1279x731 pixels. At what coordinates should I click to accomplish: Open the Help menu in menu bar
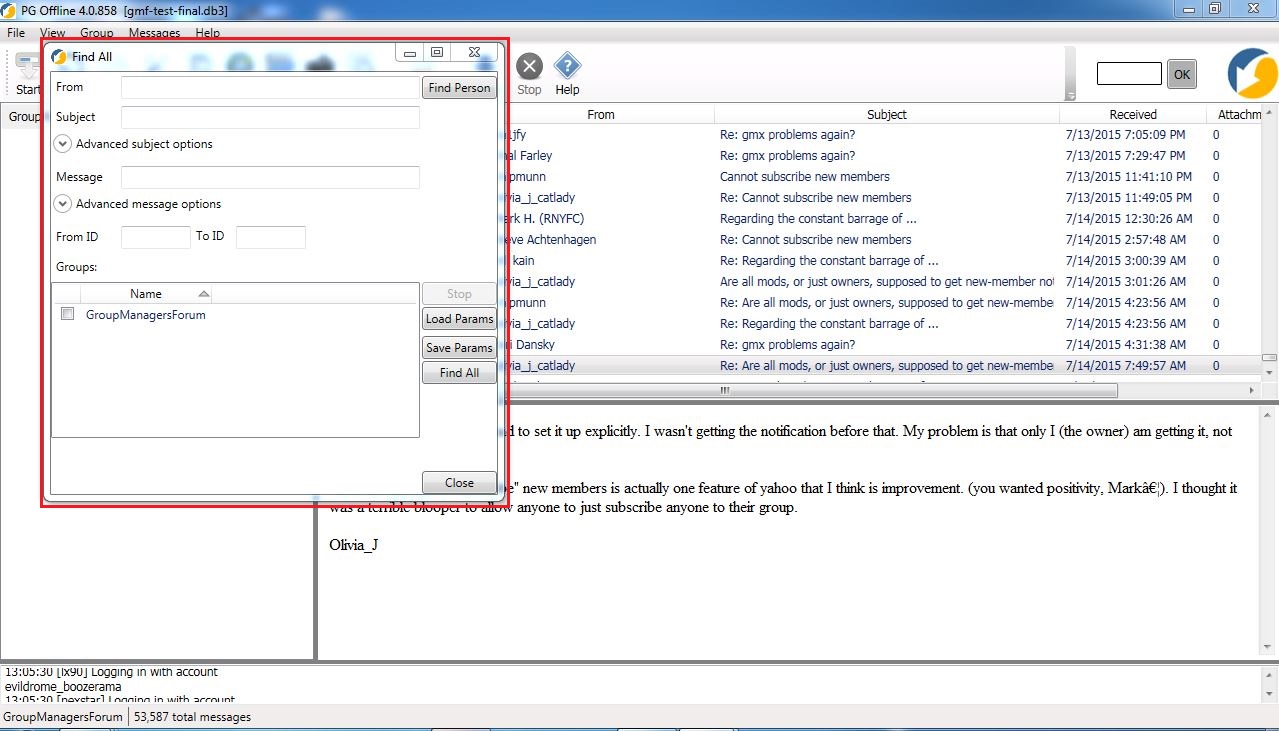[x=208, y=33]
